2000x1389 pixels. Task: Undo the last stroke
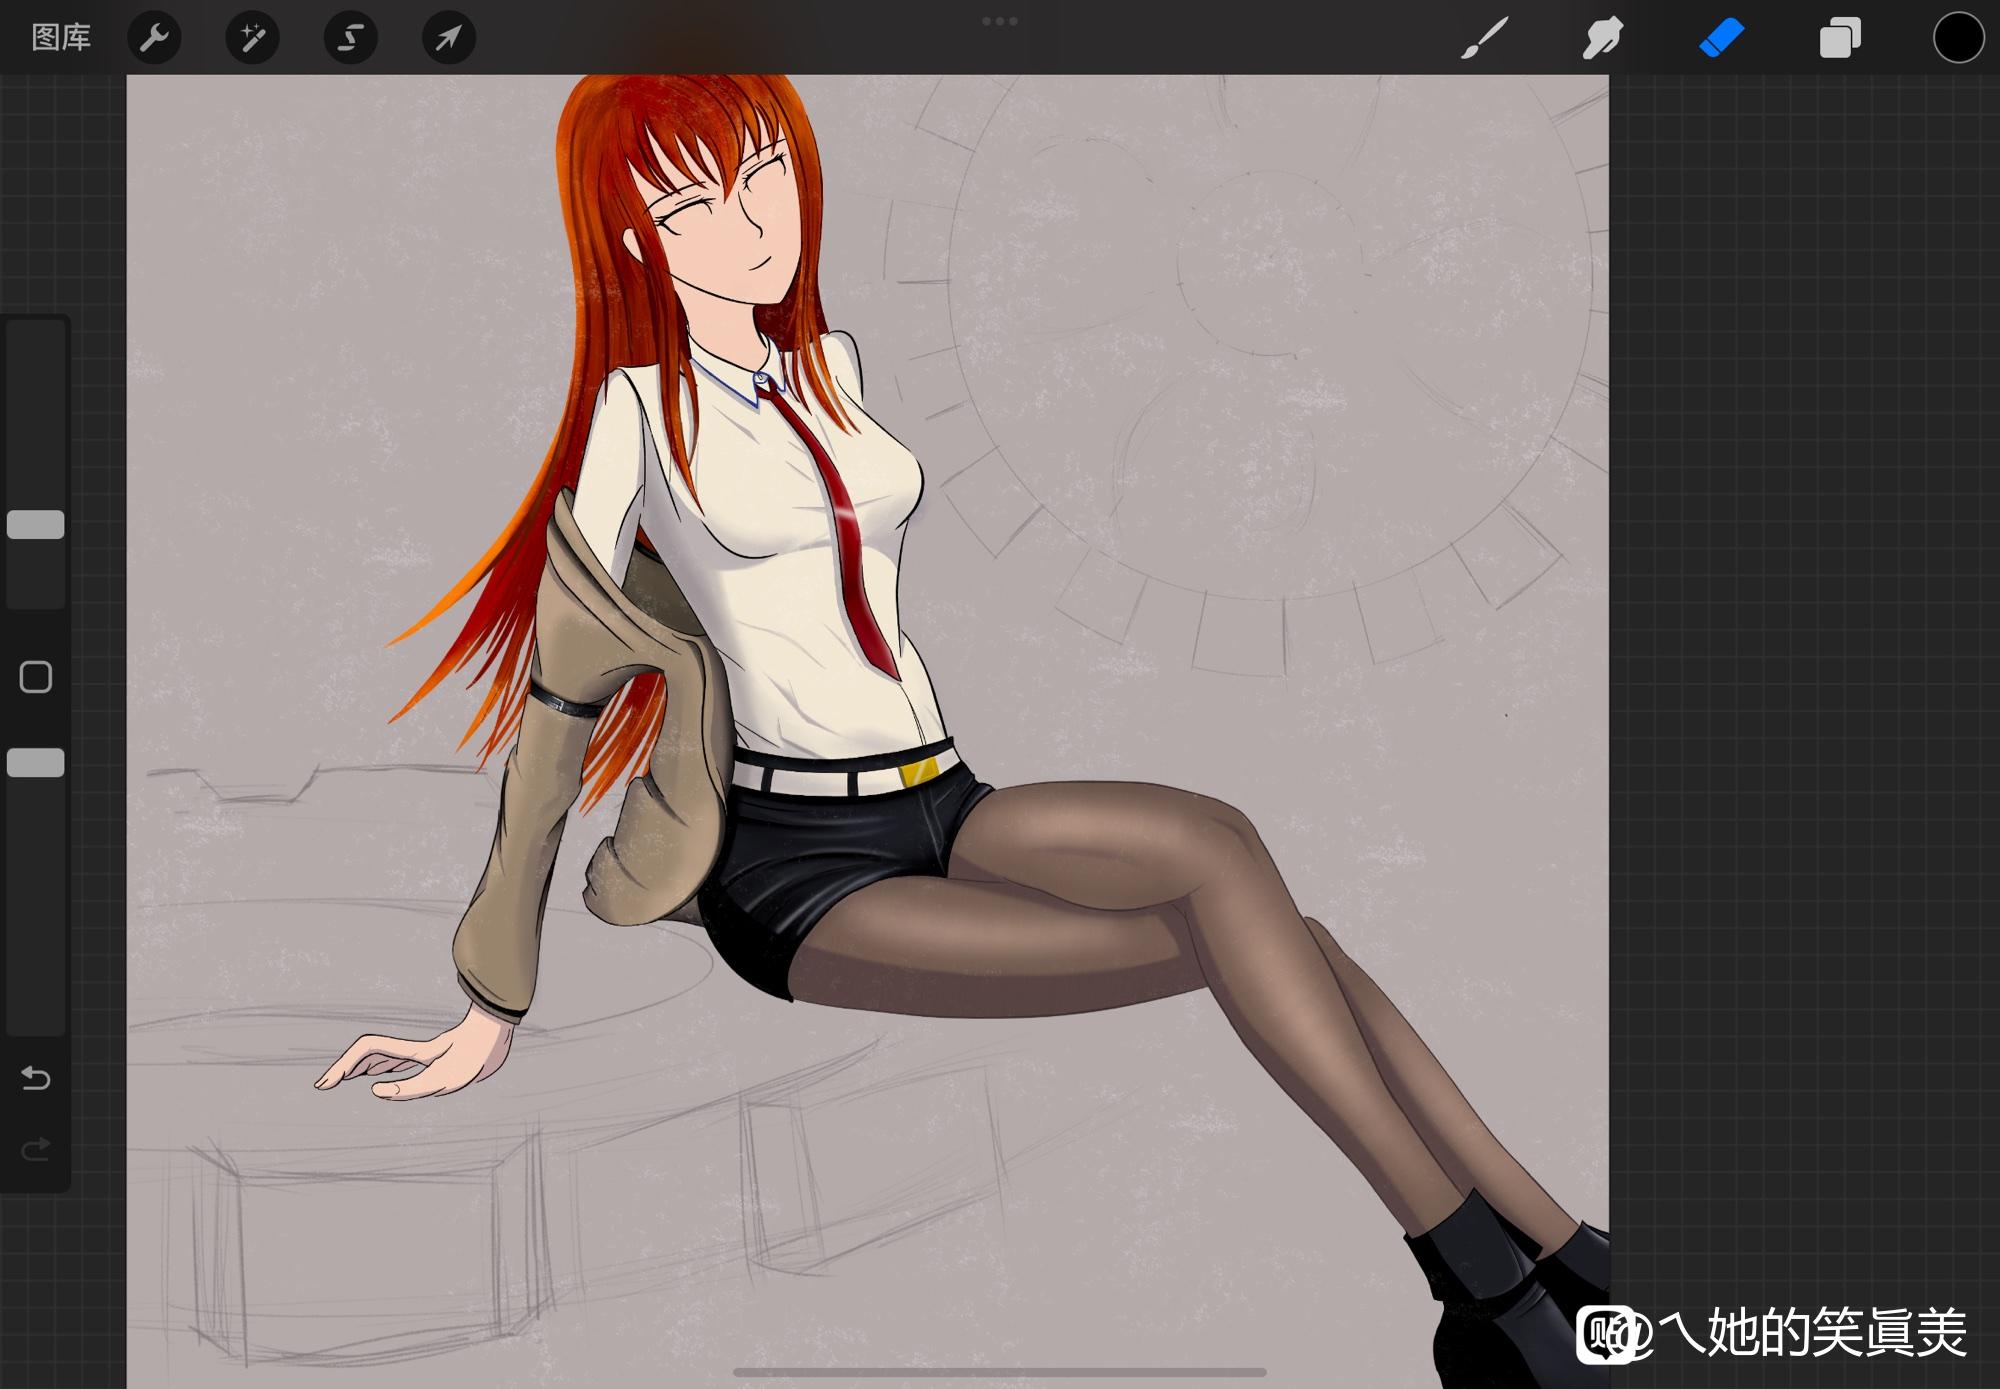click(36, 1078)
